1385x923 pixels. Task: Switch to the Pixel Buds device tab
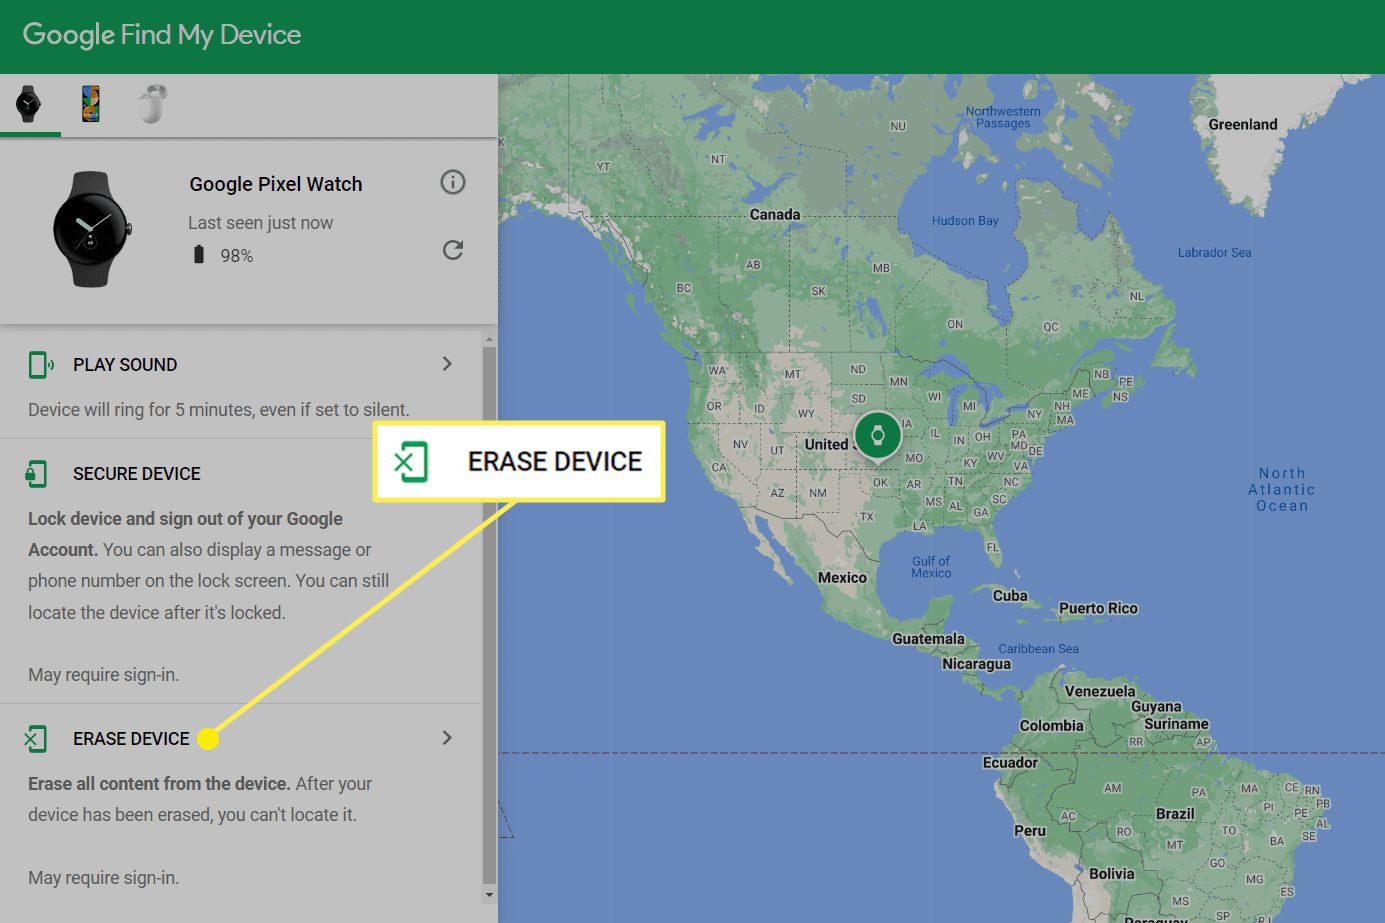coord(152,104)
